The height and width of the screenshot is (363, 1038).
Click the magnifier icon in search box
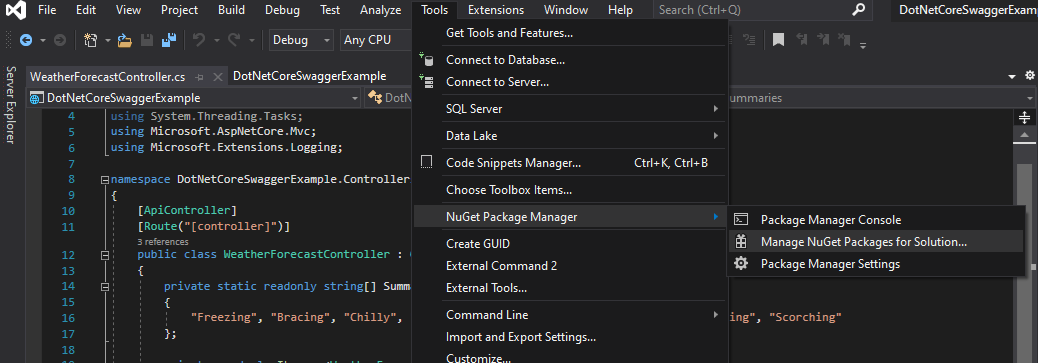(859, 10)
